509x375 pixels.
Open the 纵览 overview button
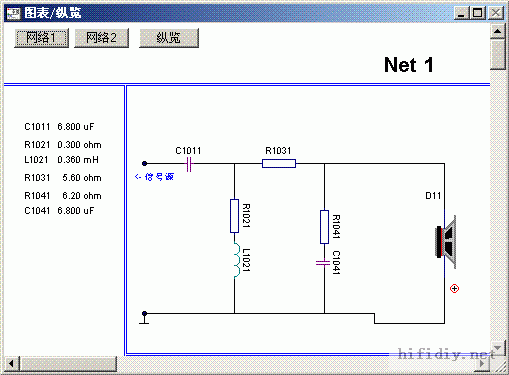[169, 38]
